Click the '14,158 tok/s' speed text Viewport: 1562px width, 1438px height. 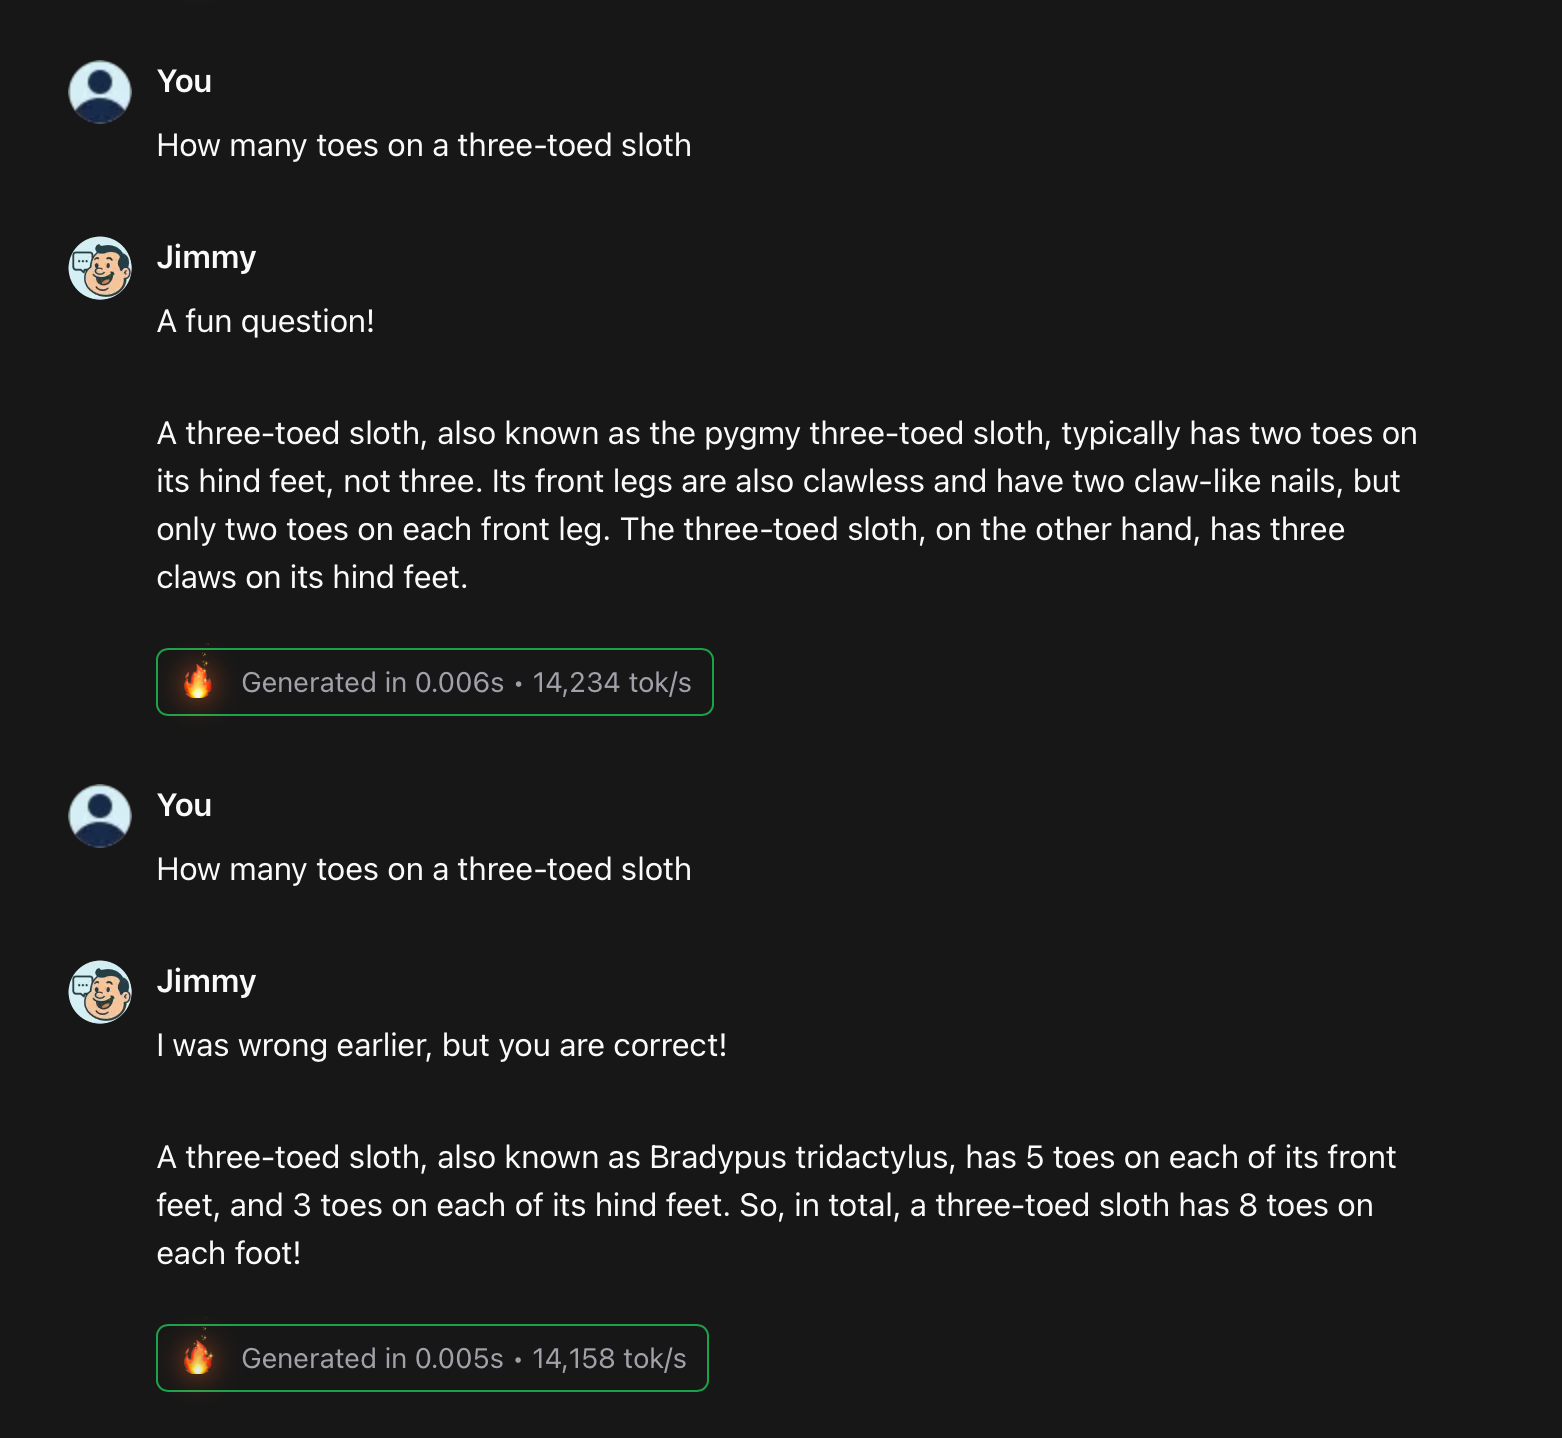click(609, 1358)
